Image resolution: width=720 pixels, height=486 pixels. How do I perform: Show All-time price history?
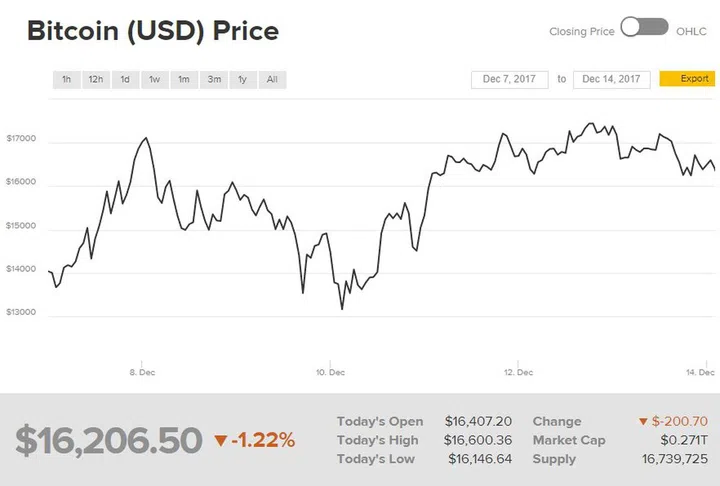point(272,80)
